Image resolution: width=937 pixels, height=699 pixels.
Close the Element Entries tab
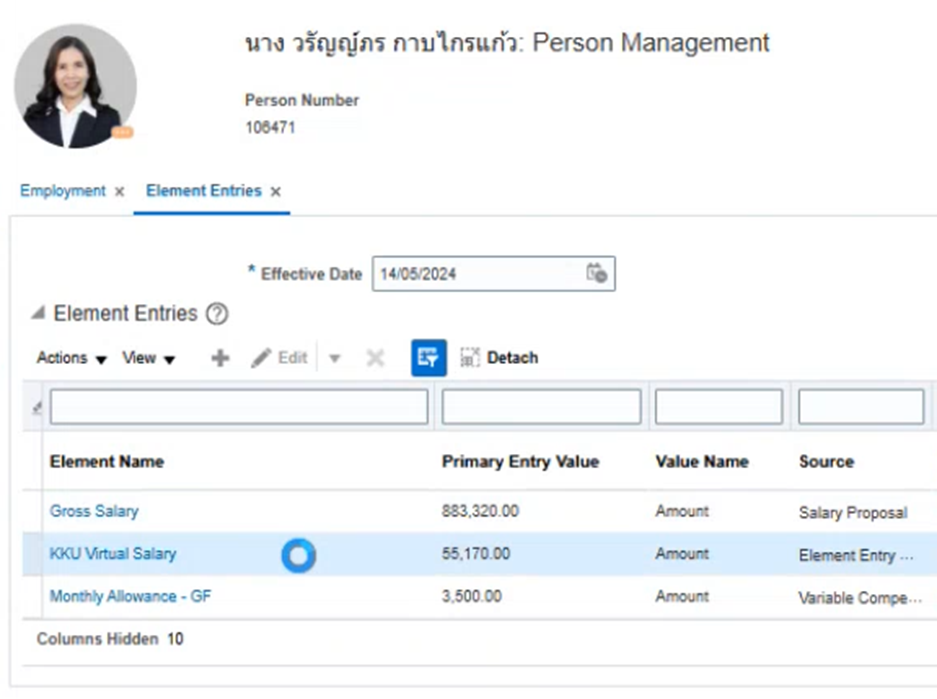276,192
